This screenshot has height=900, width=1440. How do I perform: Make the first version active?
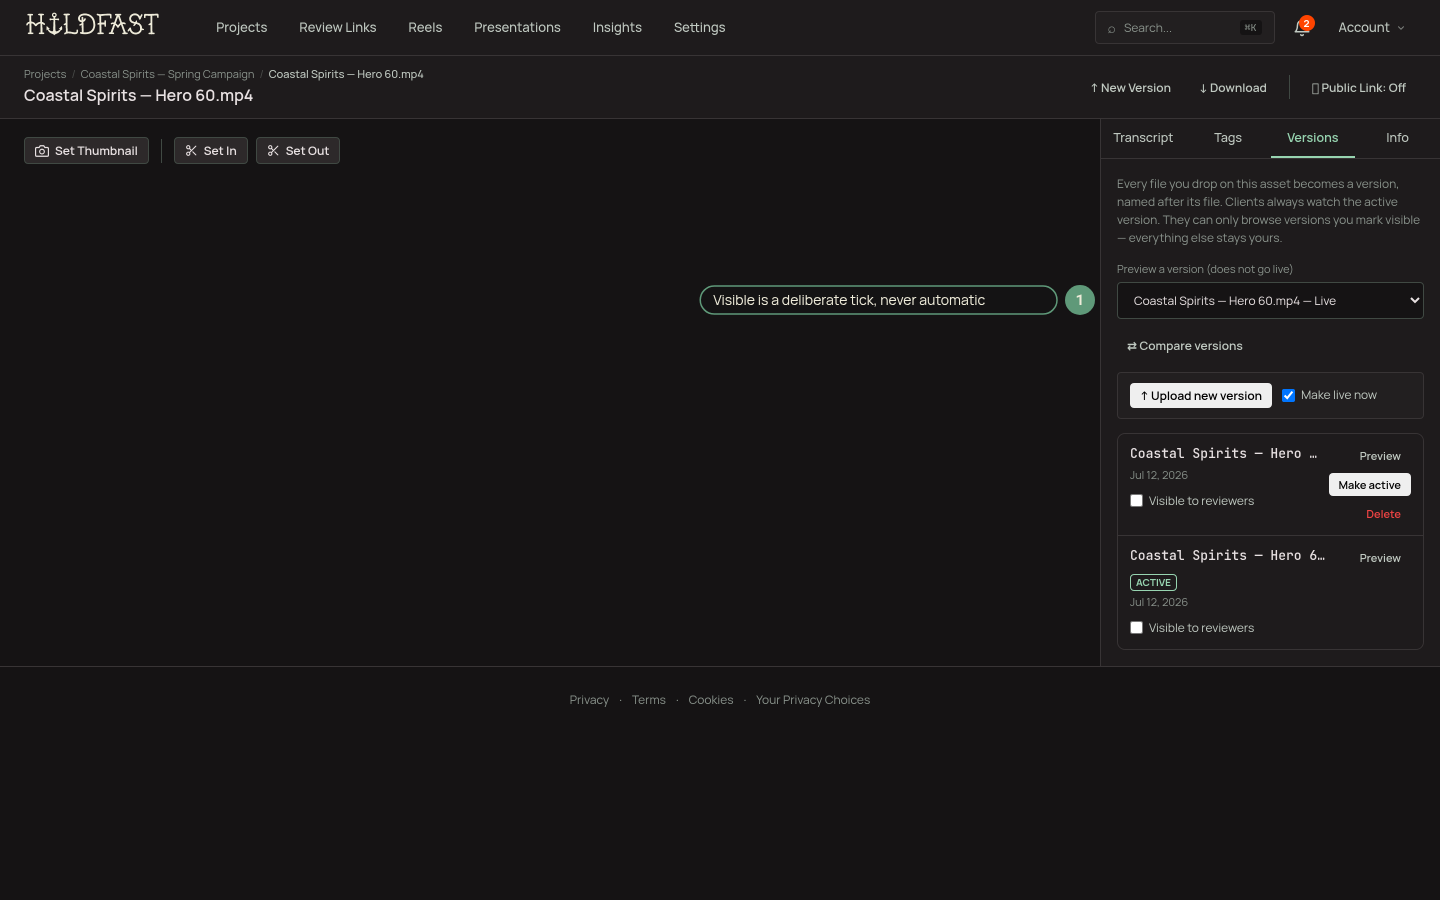coord(1369,485)
